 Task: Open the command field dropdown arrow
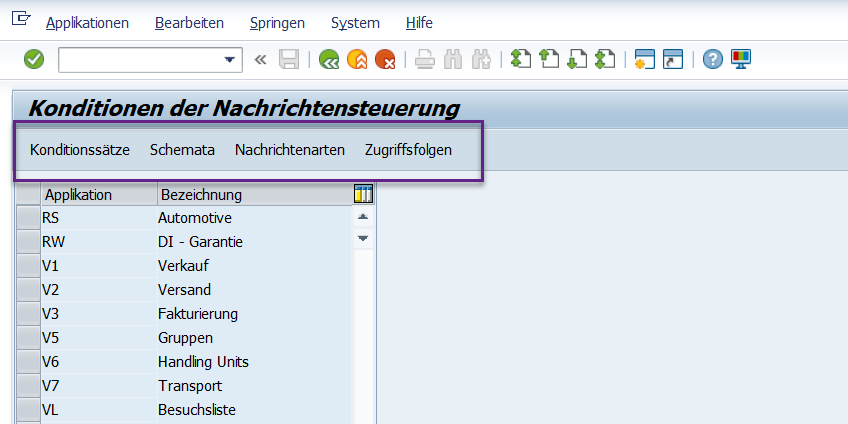point(230,59)
